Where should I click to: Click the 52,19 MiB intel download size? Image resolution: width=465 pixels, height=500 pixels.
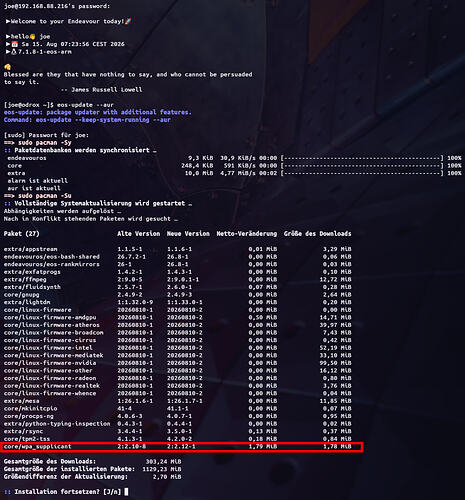pyautogui.click(x=335, y=348)
